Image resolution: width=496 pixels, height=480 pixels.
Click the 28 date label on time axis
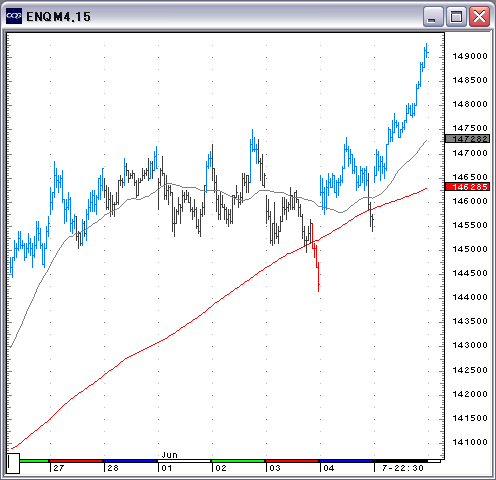[113, 468]
